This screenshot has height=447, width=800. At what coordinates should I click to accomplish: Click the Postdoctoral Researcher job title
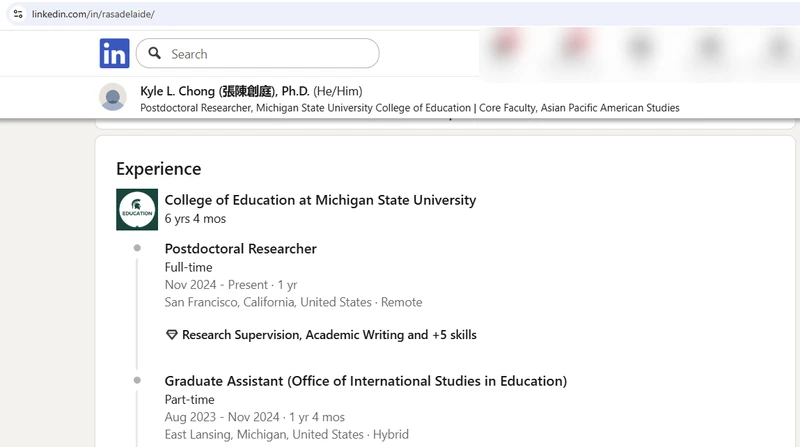click(x=240, y=249)
